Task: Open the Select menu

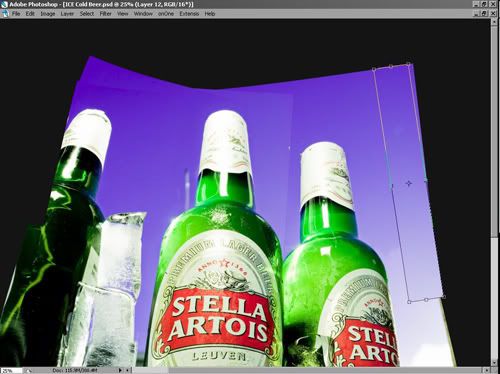Action: tap(87, 14)
